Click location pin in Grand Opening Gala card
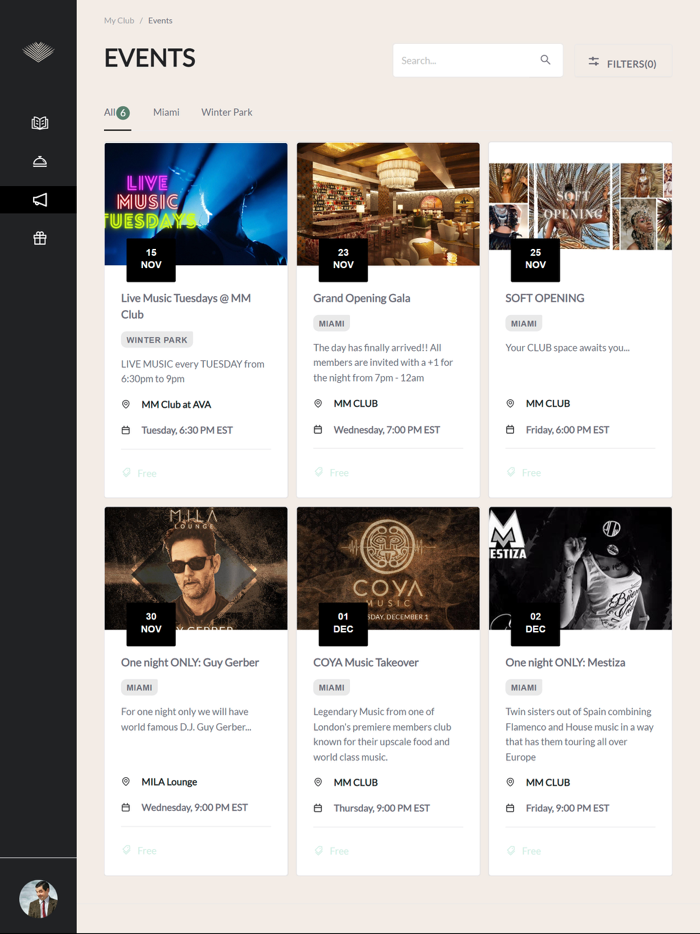 (318, 403)
